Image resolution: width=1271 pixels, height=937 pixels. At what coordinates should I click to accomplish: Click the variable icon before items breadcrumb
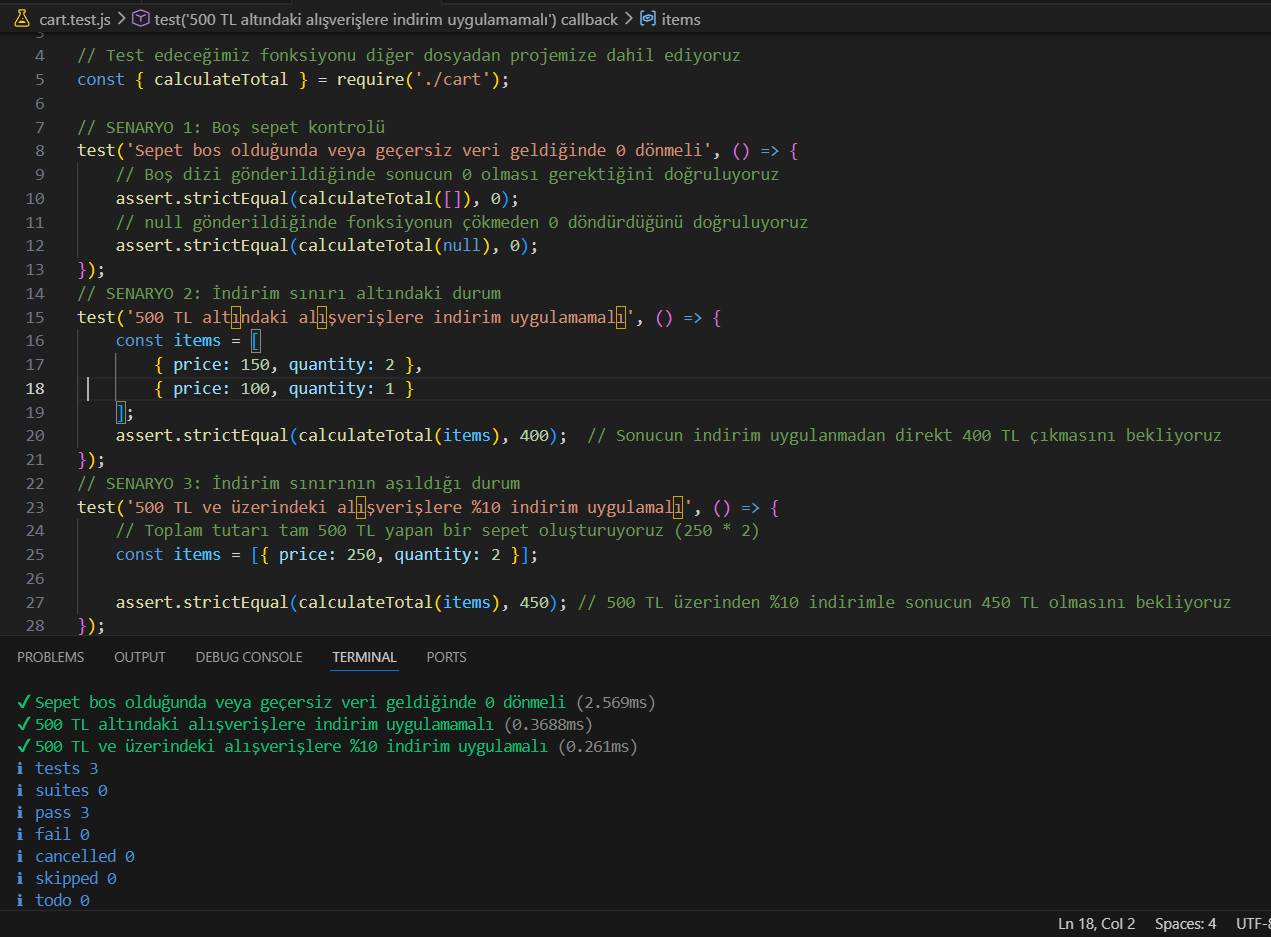pyautogui.click(x=648, y=19)
